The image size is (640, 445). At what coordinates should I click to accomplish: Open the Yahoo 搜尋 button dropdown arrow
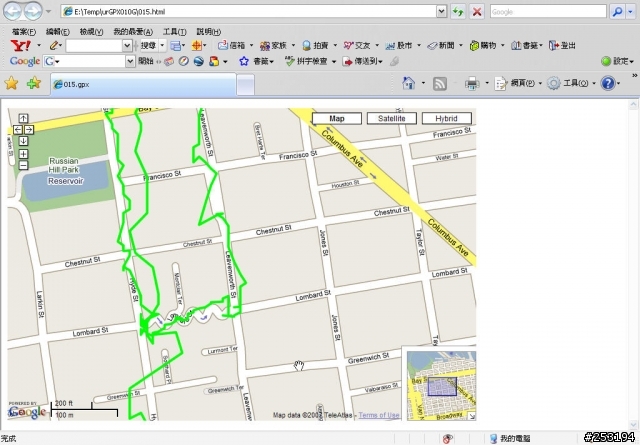(x=162, y=45)
